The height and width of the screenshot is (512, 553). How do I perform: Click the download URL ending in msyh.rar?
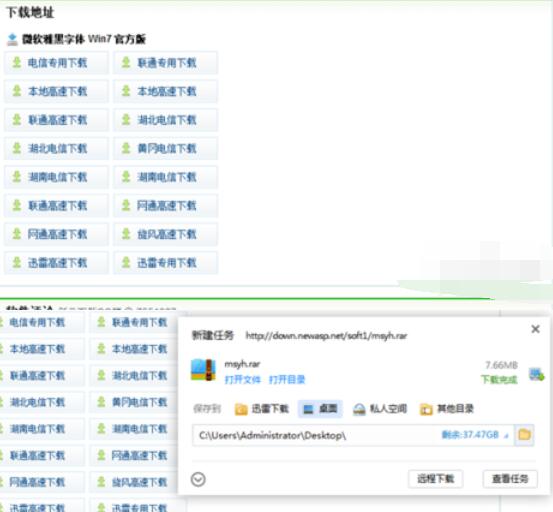coord(326,336)
